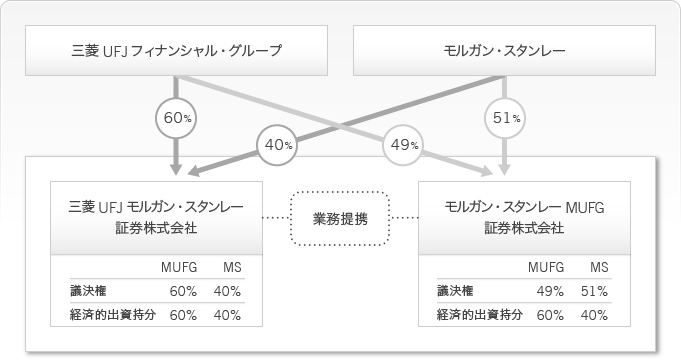This screenshot has height=360, width=681.
Task: Click MUFG column header in left table
Action: coord(179,267)
